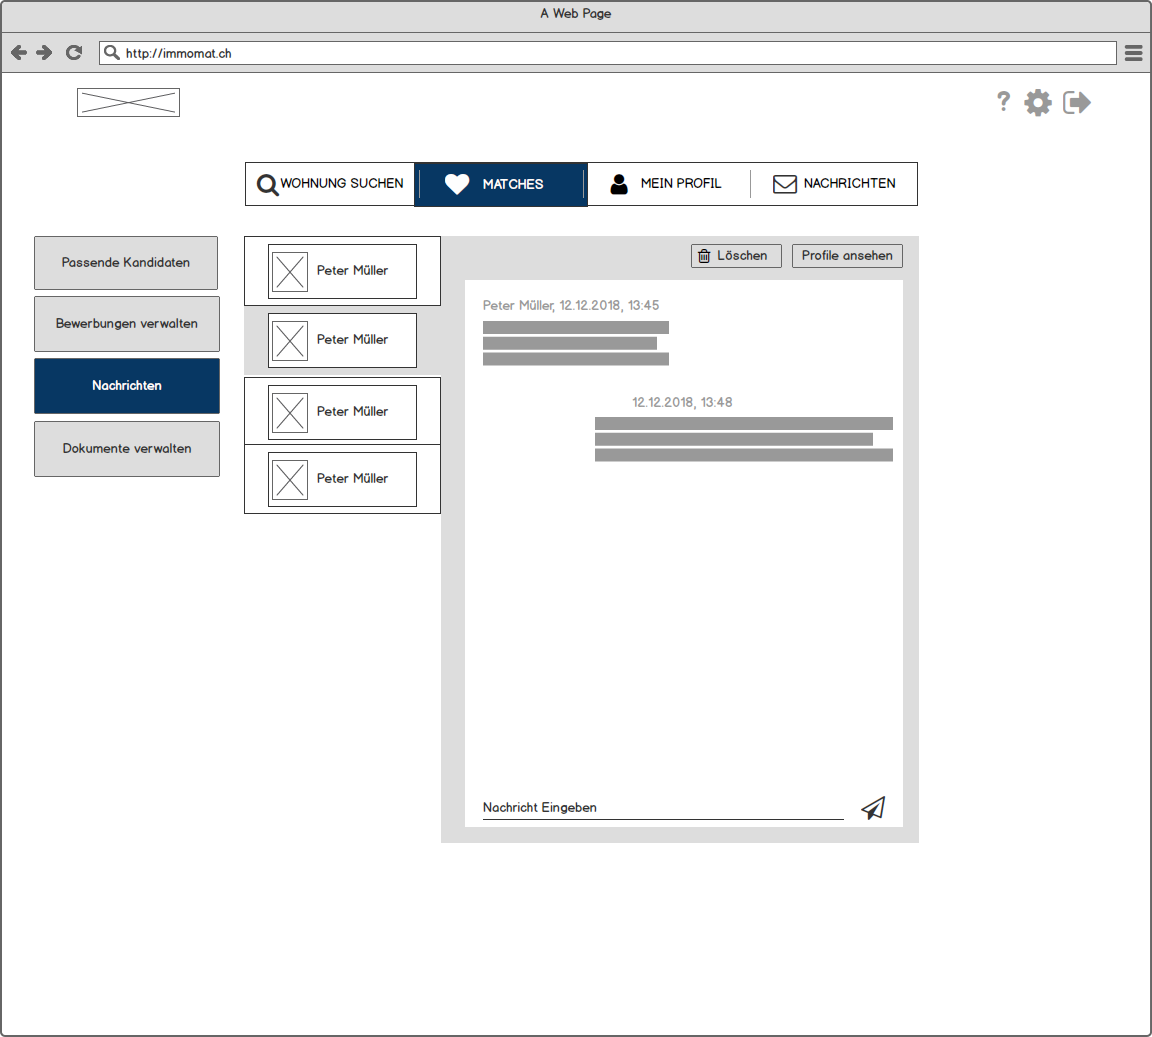Viewport: 1152px width, 1037px height.
Task: Switch to the Nachrichten top tab
Action: 834,184
